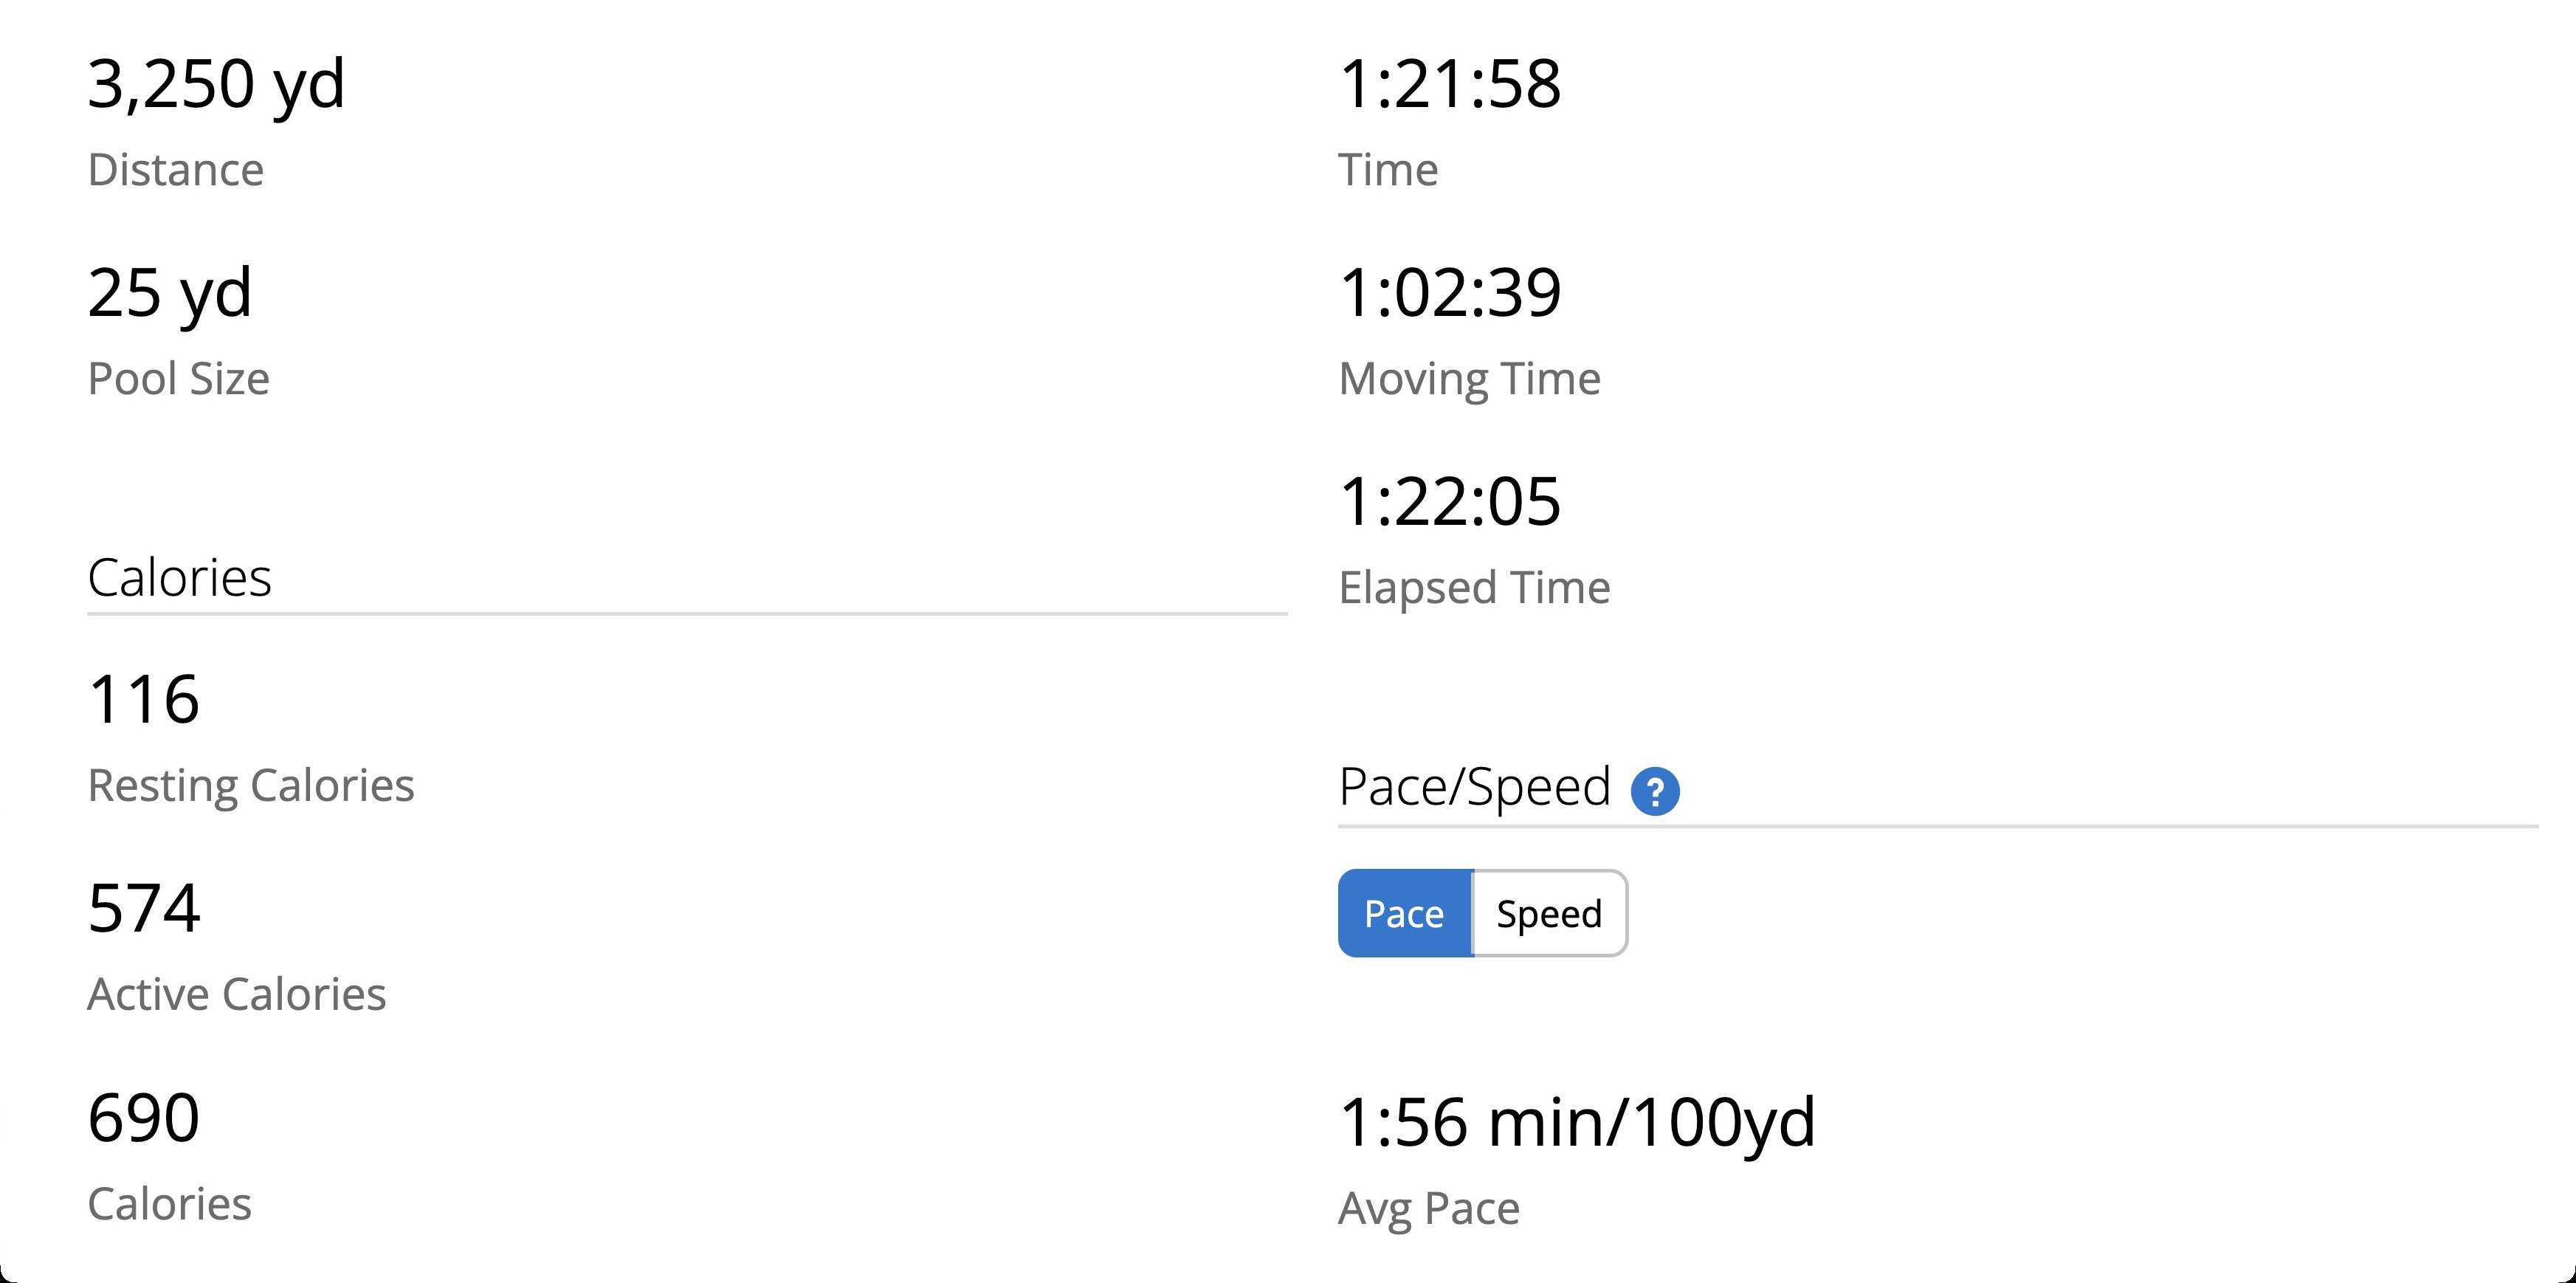Click the 690 total calories value
Screen dimensions: 2576x1283
point(144,1117)
